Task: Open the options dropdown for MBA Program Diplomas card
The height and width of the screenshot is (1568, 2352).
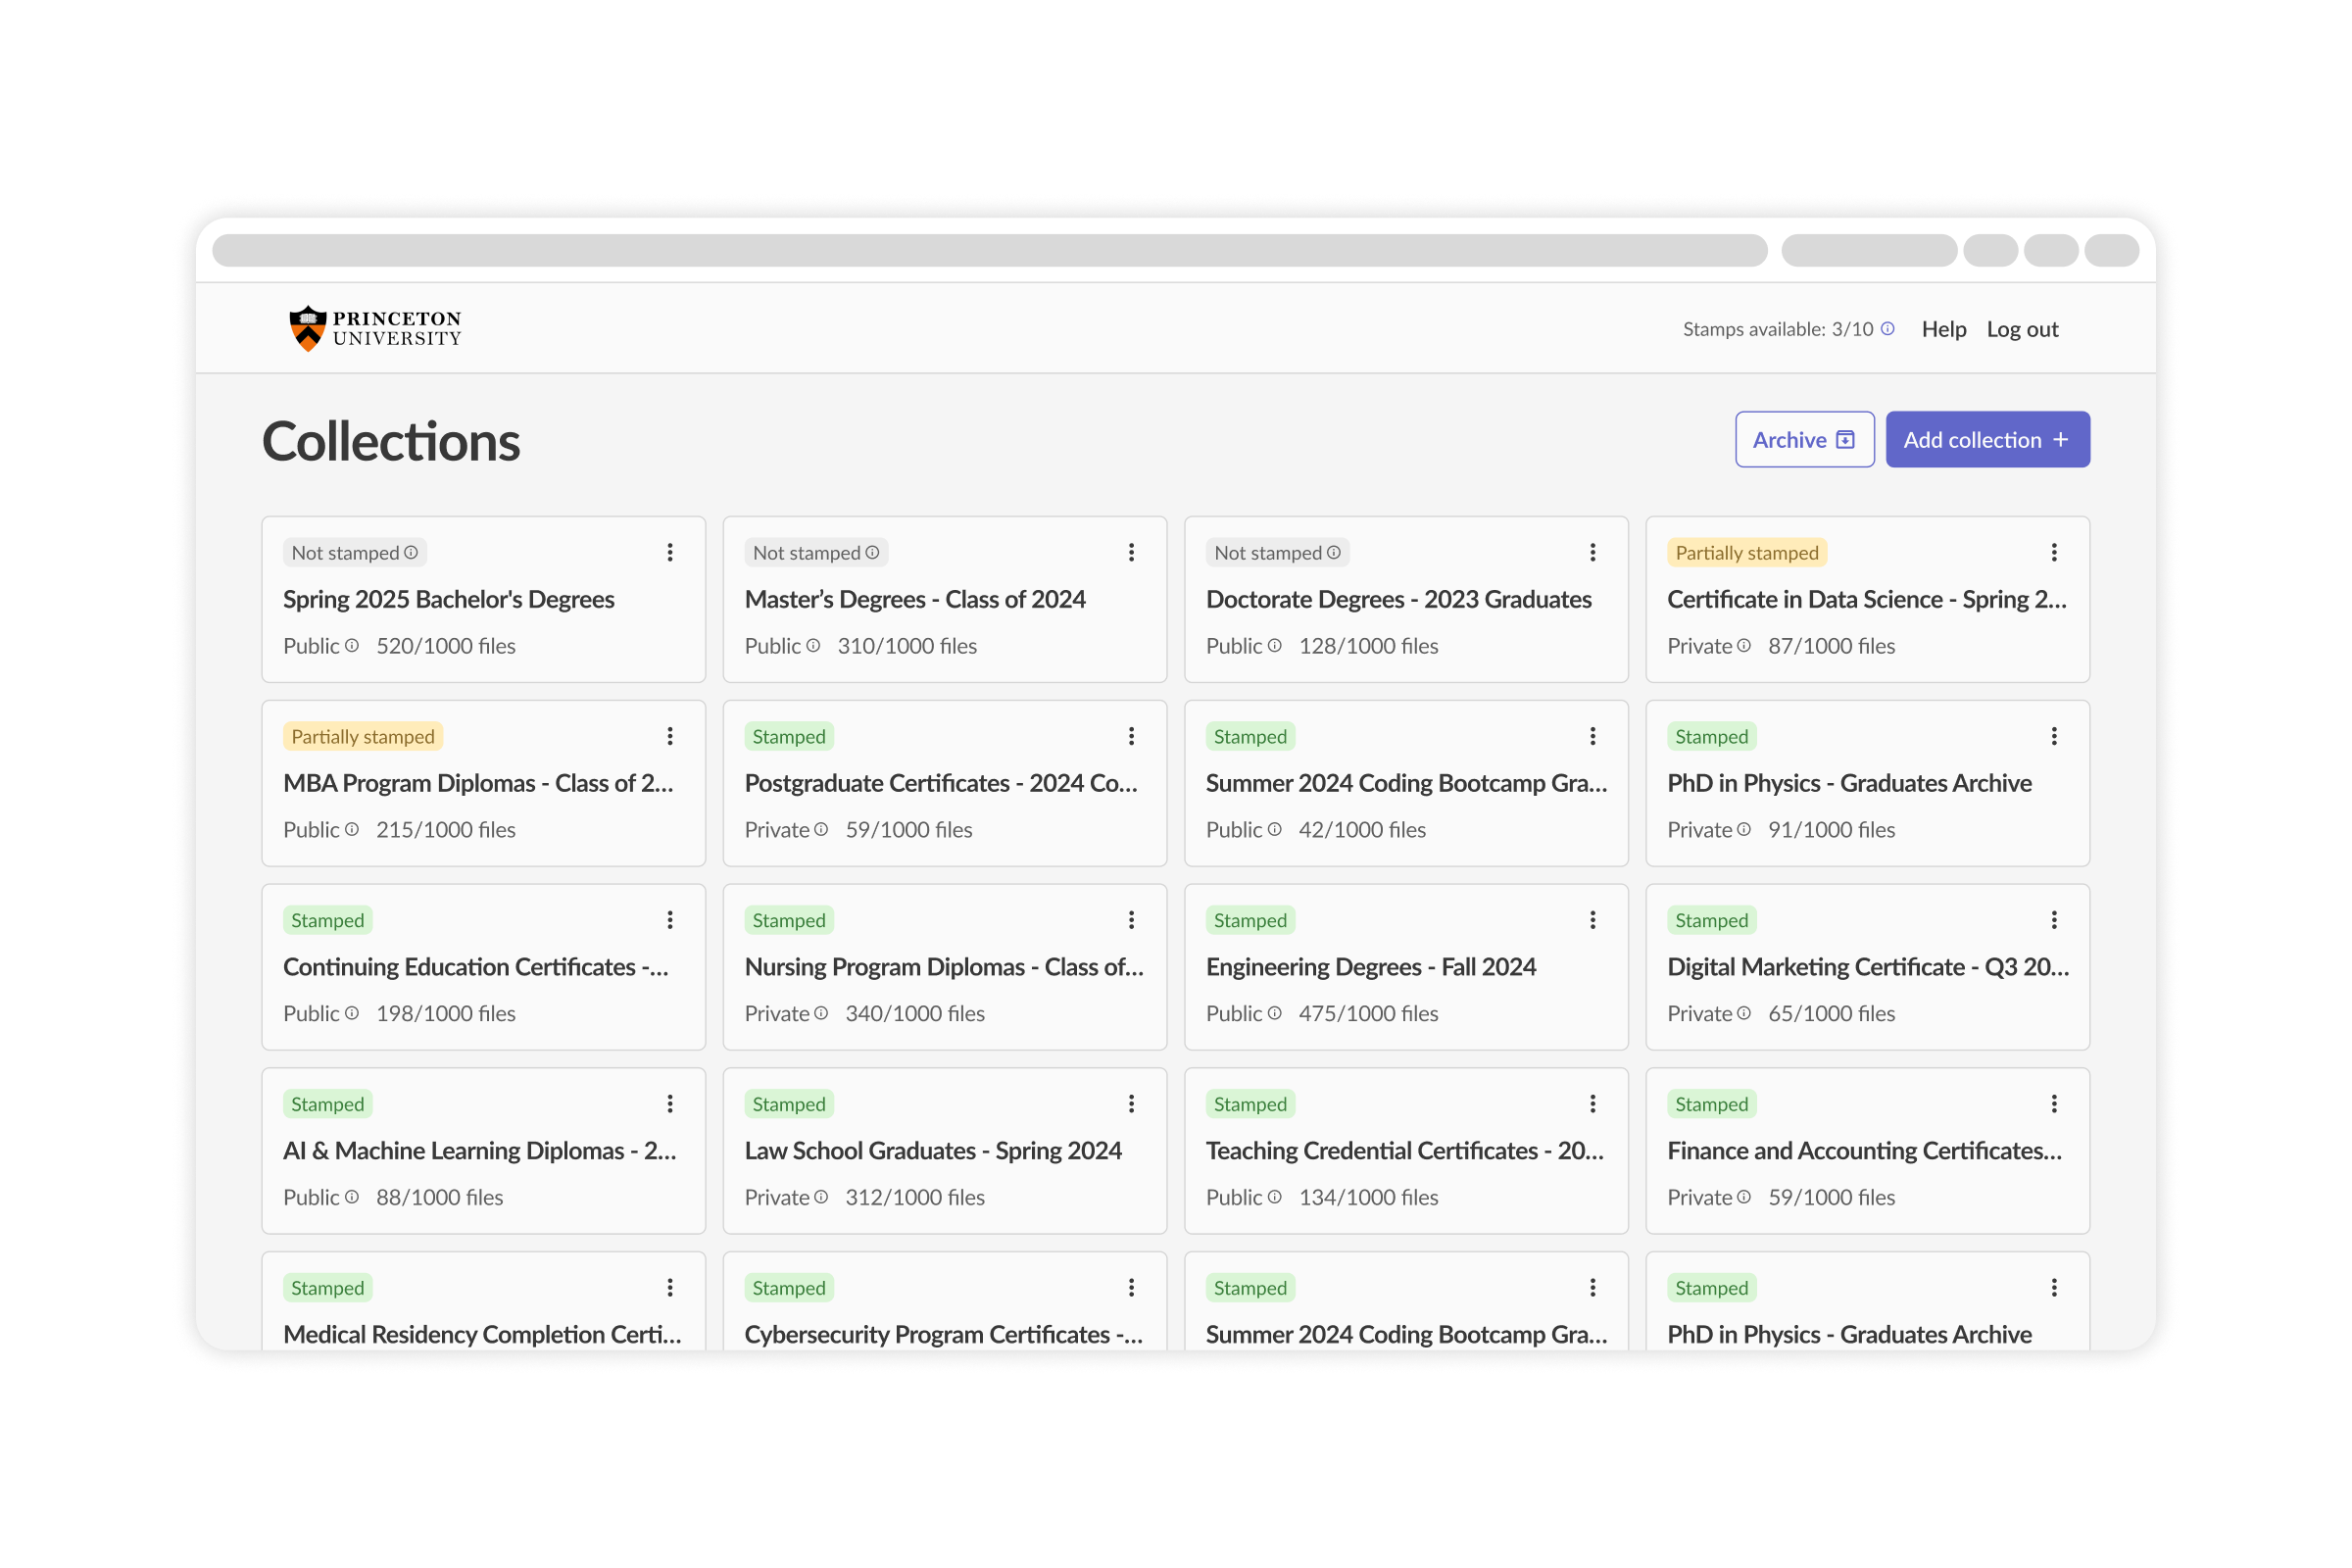Action: point(670,737)
